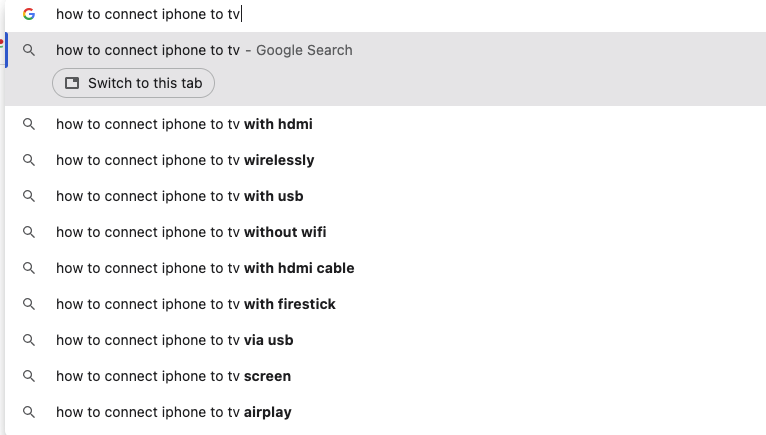Screen dimensions: 766x435
Task: Choose the 'without wifi' suggestion
Action: pyautogui.click(x=191, y=232)
